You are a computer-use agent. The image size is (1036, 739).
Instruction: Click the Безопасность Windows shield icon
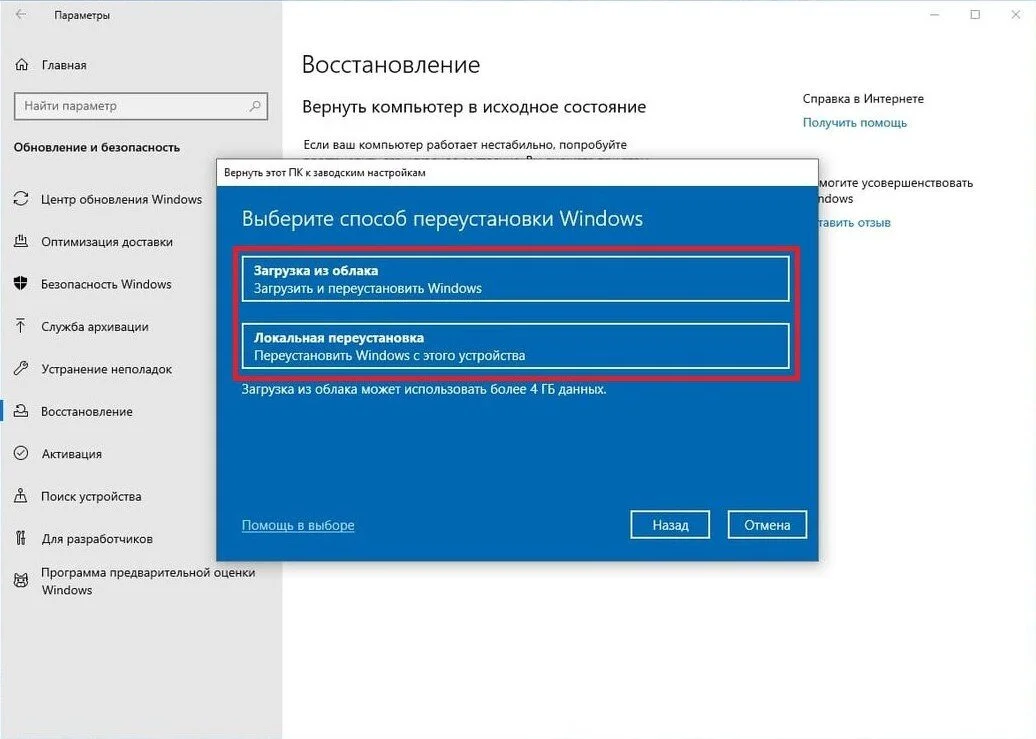coord(21,284)
